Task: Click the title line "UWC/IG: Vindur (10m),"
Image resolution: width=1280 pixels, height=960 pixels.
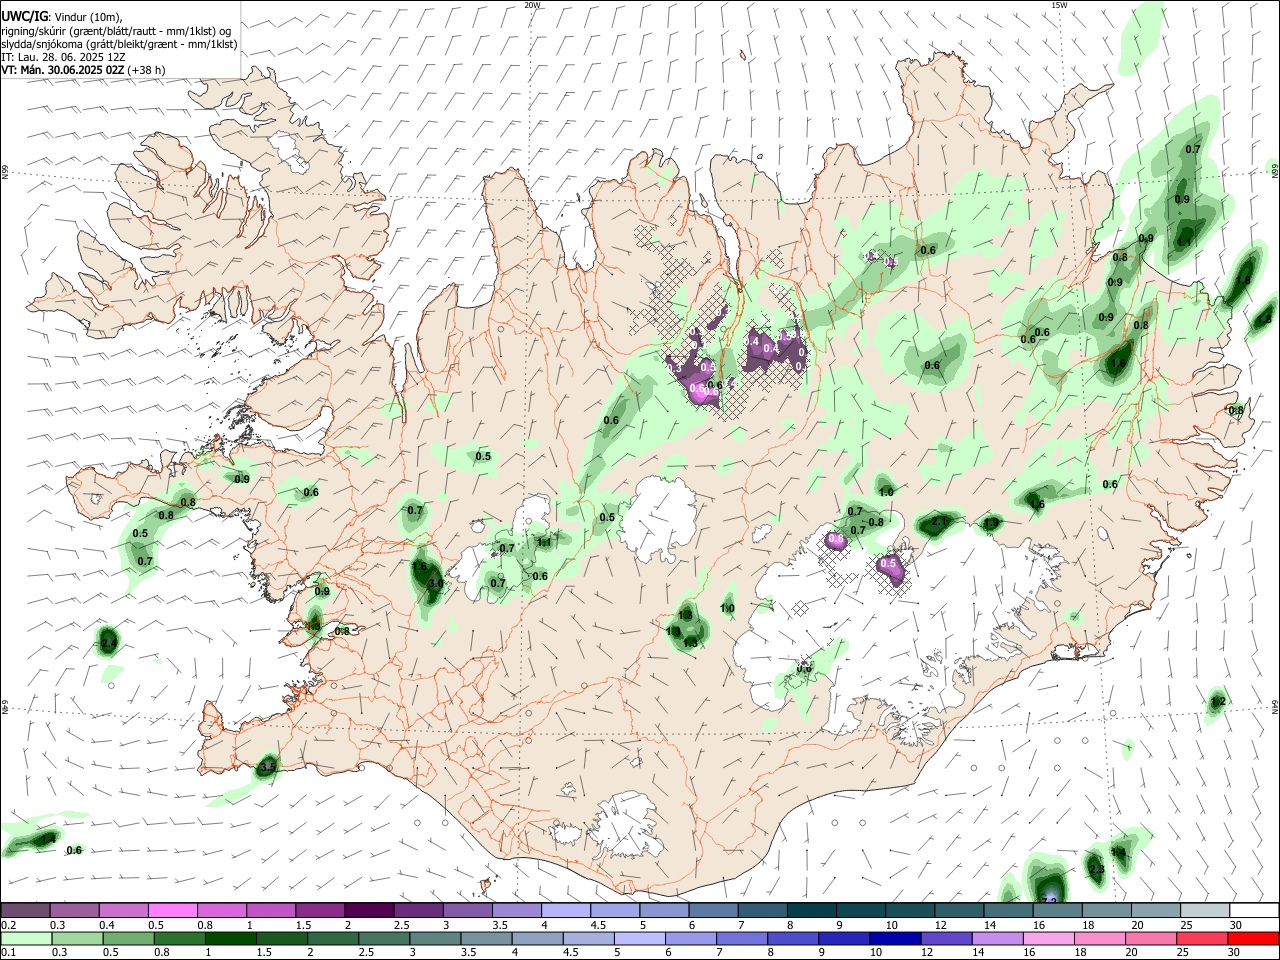Action: (61, 17)
